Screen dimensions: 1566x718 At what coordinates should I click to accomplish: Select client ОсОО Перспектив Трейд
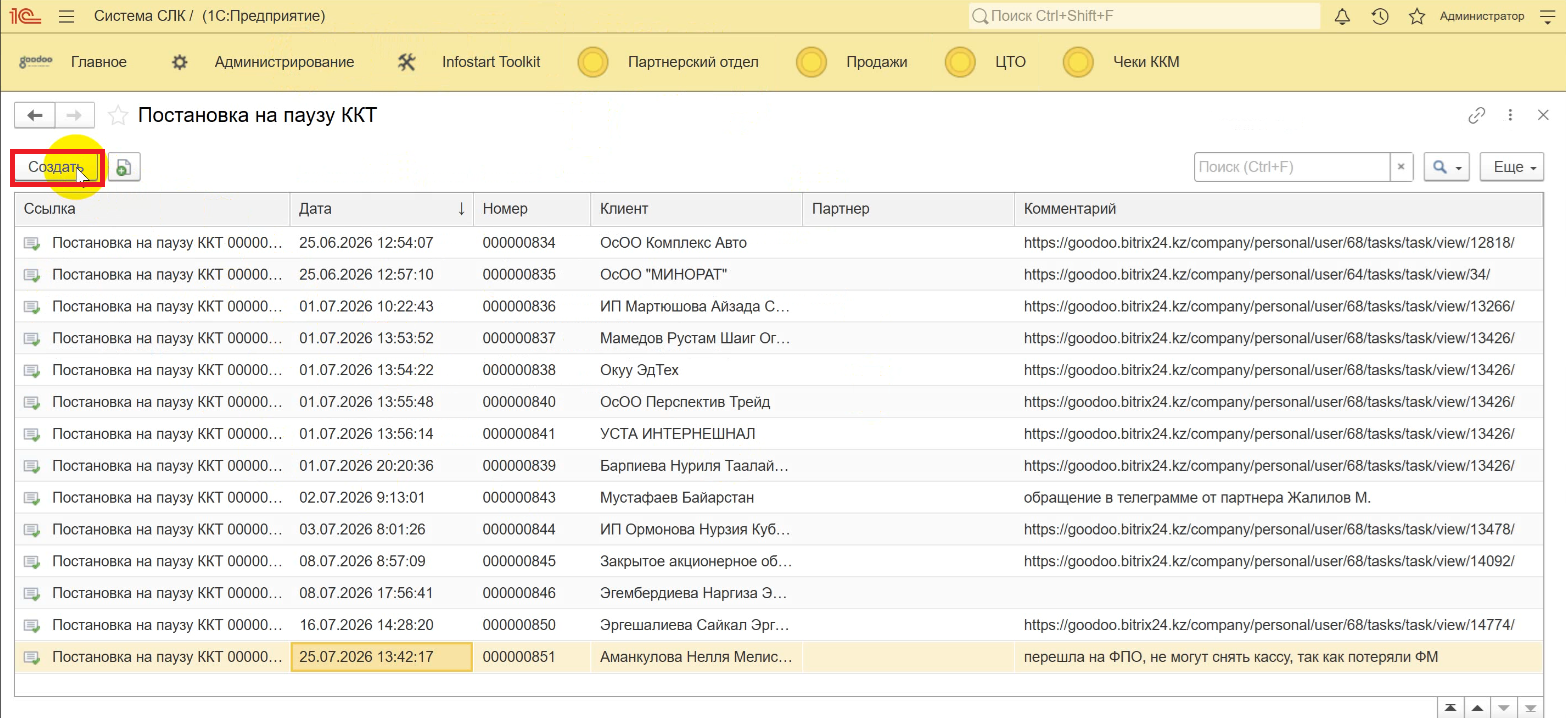coord(685,402)
